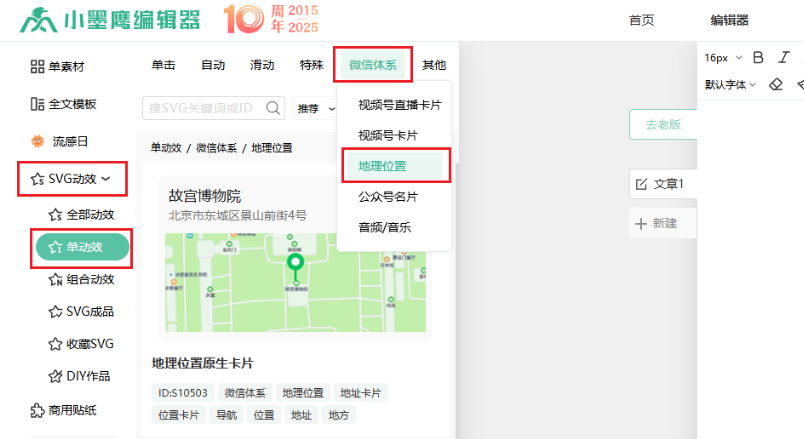Click the 位置 tag
The image size is (804, 439).
264,415
